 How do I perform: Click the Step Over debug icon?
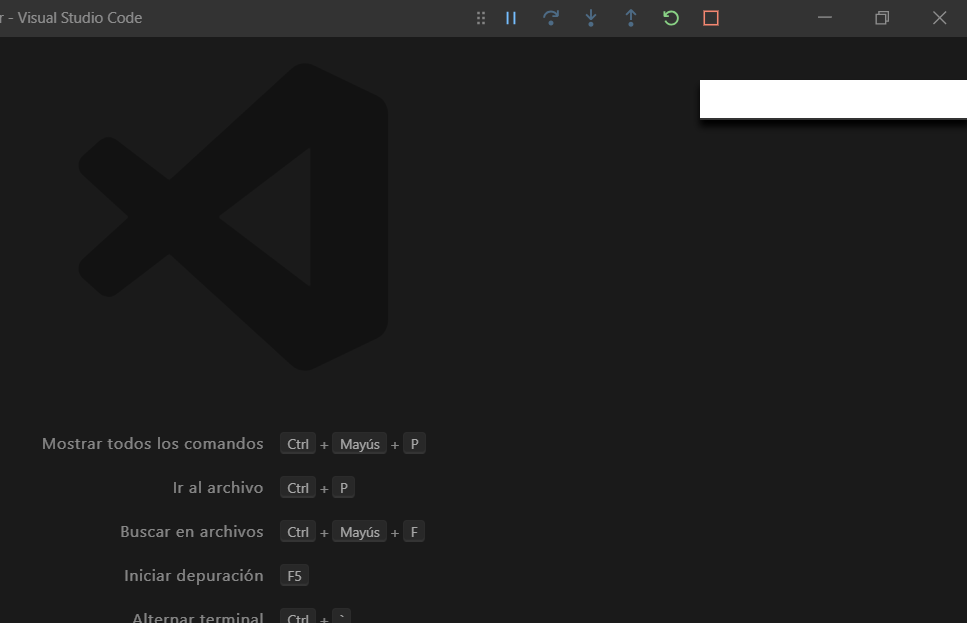click(551, 17)
